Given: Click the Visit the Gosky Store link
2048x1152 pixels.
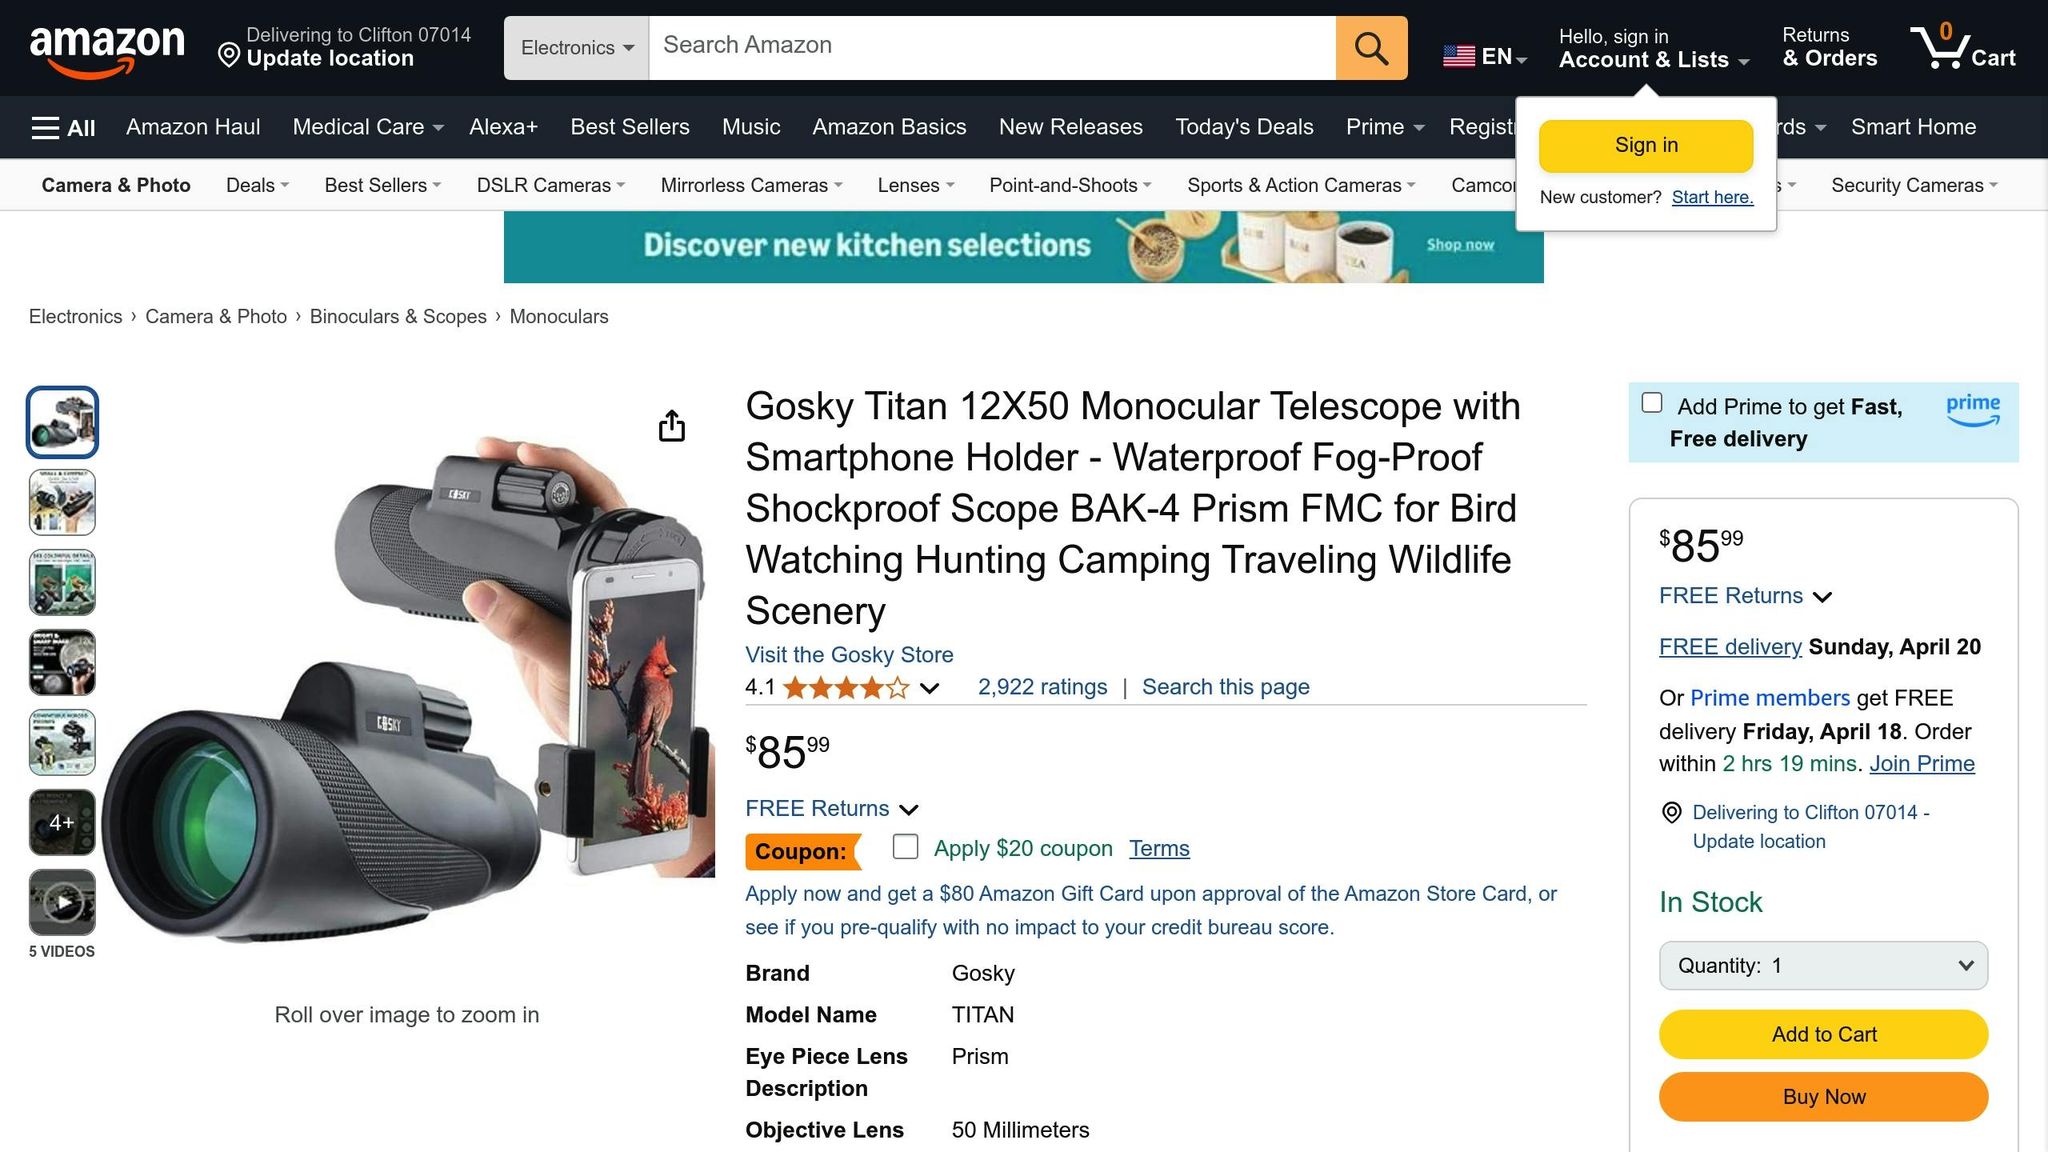Looking at the screenshot, I should (x=848, y=655).
